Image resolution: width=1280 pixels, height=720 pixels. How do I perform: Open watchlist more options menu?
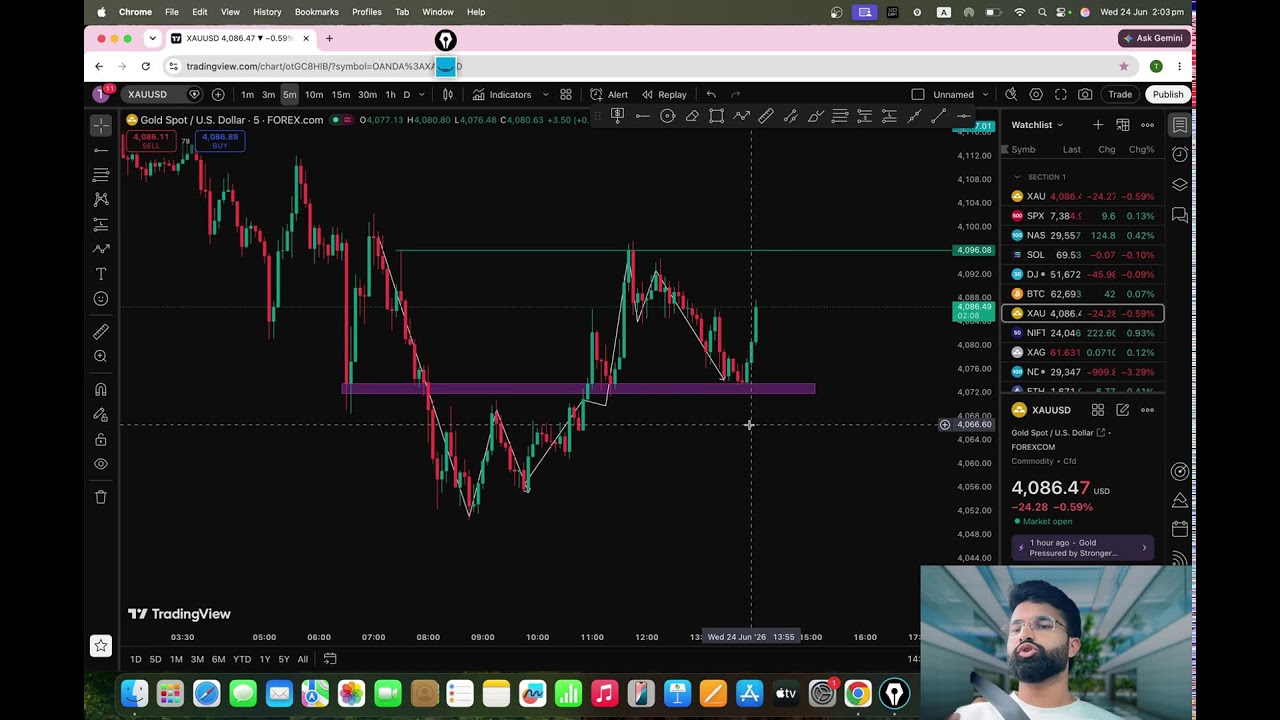[x=1148, y=125]
